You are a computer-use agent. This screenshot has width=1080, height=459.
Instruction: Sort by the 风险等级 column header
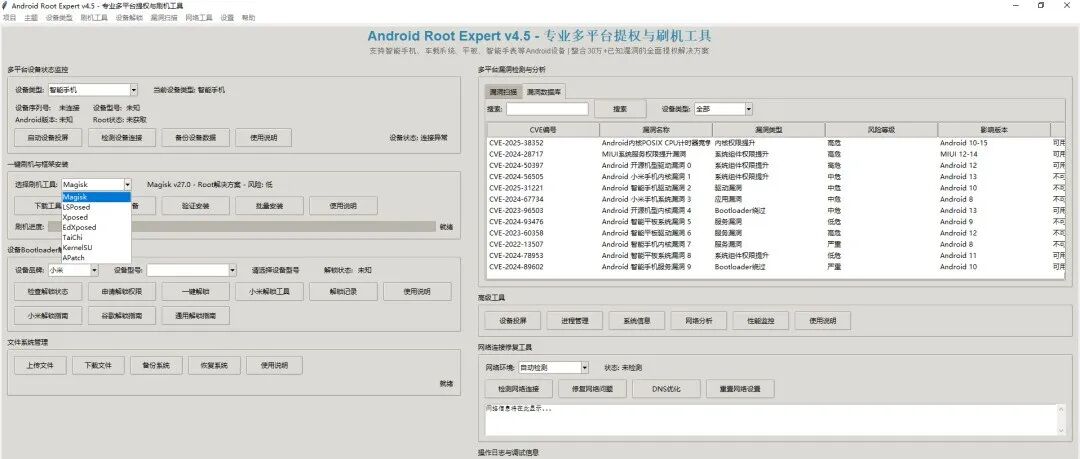tap(881, 130)
